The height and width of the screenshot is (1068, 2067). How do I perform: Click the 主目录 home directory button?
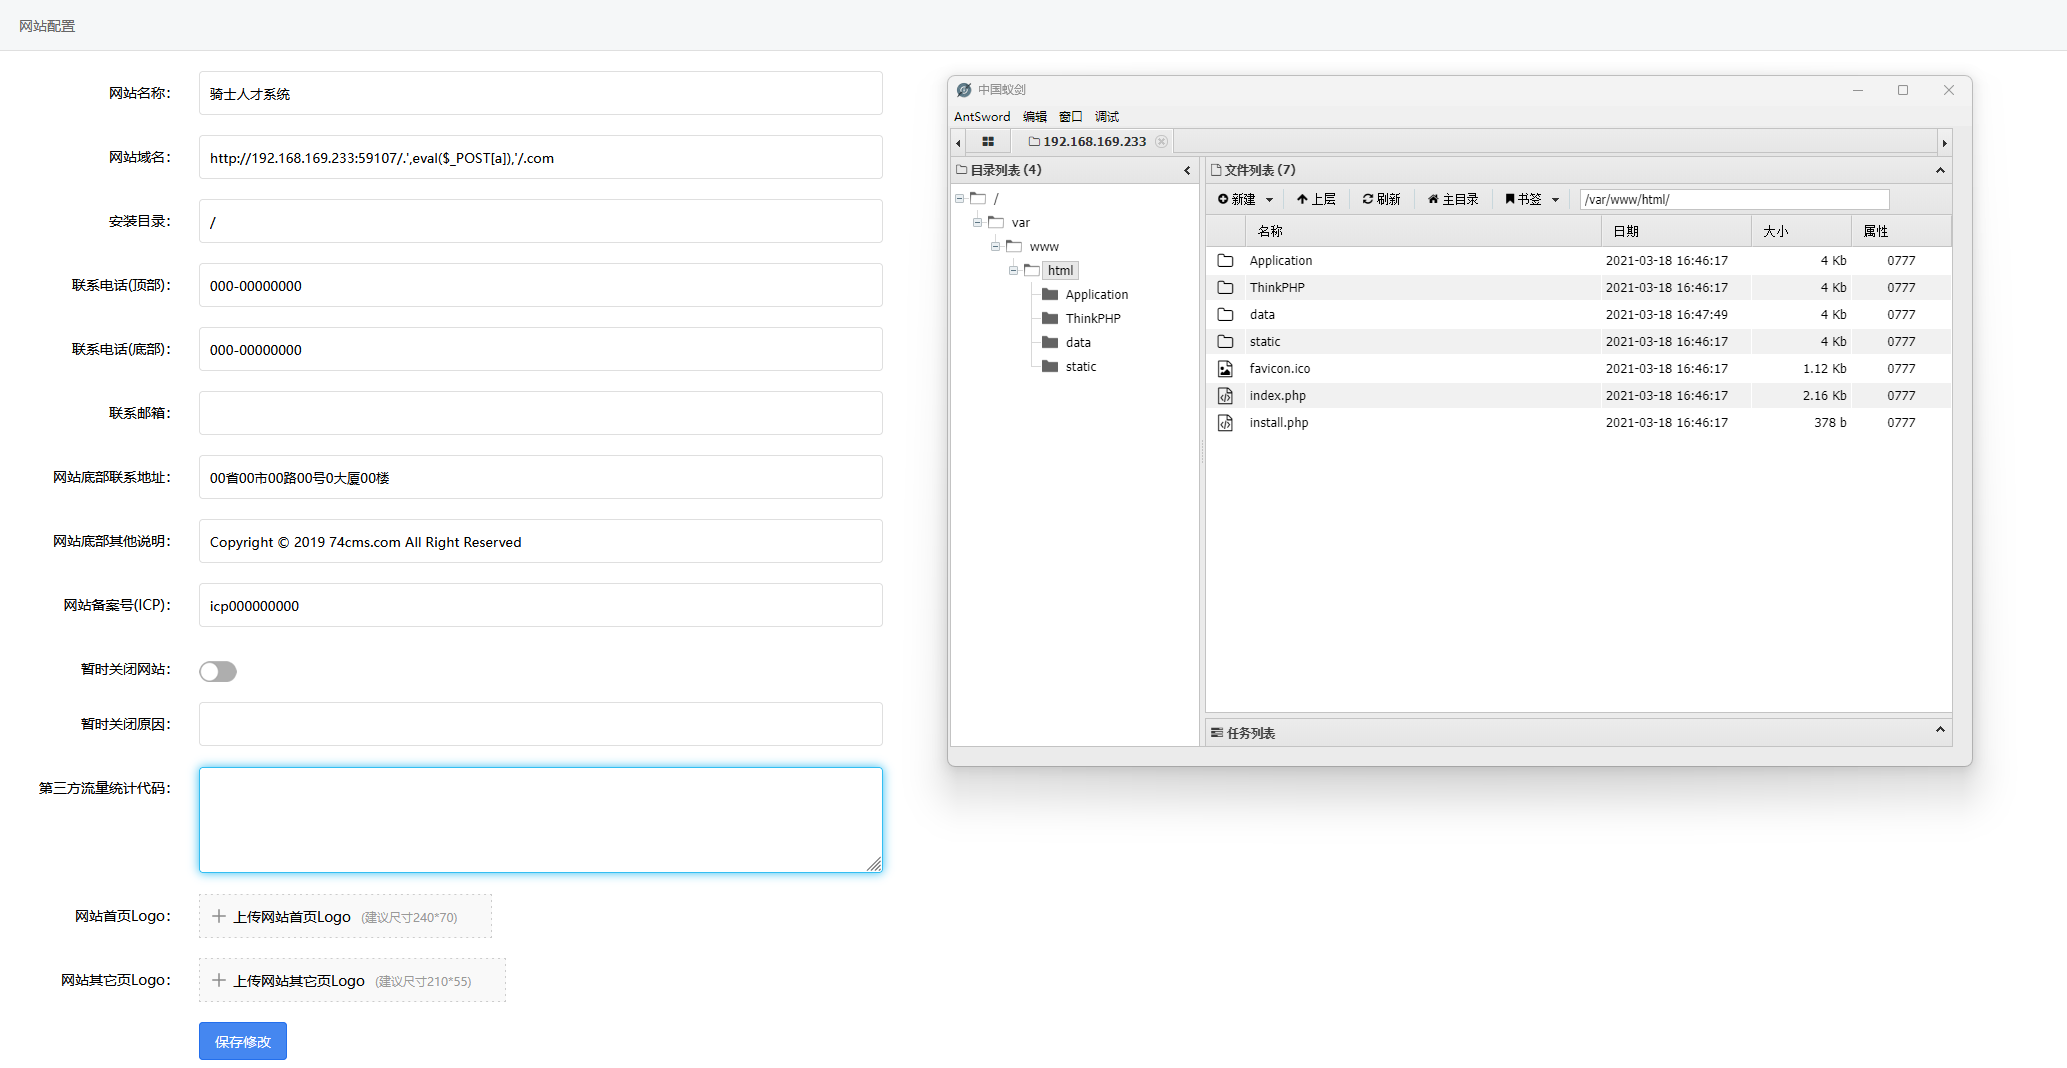pyautogui.click(x=1452, y=200)
